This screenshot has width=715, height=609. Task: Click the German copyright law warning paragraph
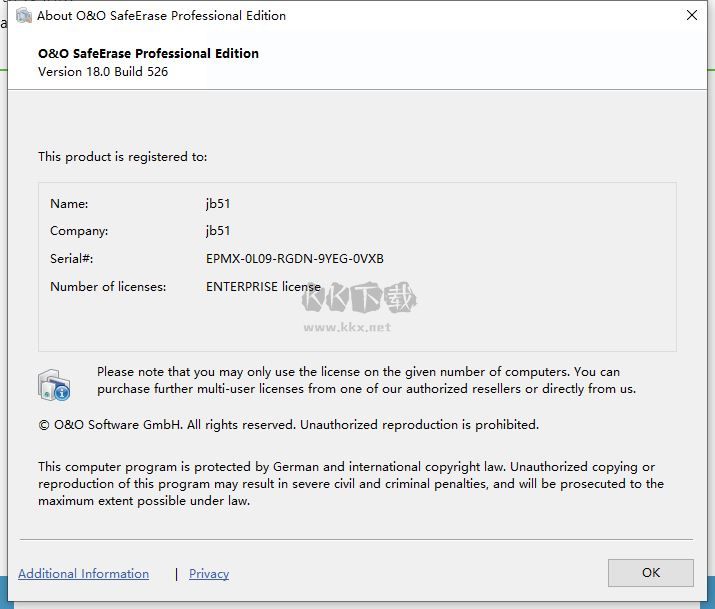point(350,484)
